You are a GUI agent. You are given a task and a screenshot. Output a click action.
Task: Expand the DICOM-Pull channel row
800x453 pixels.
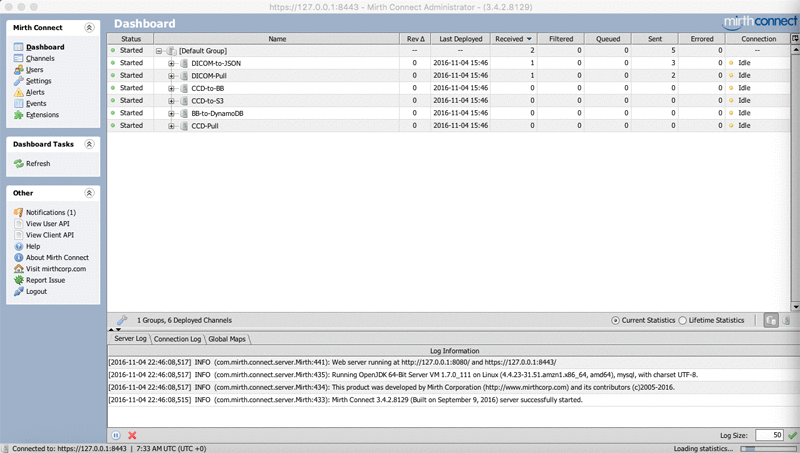coord(171,76)
